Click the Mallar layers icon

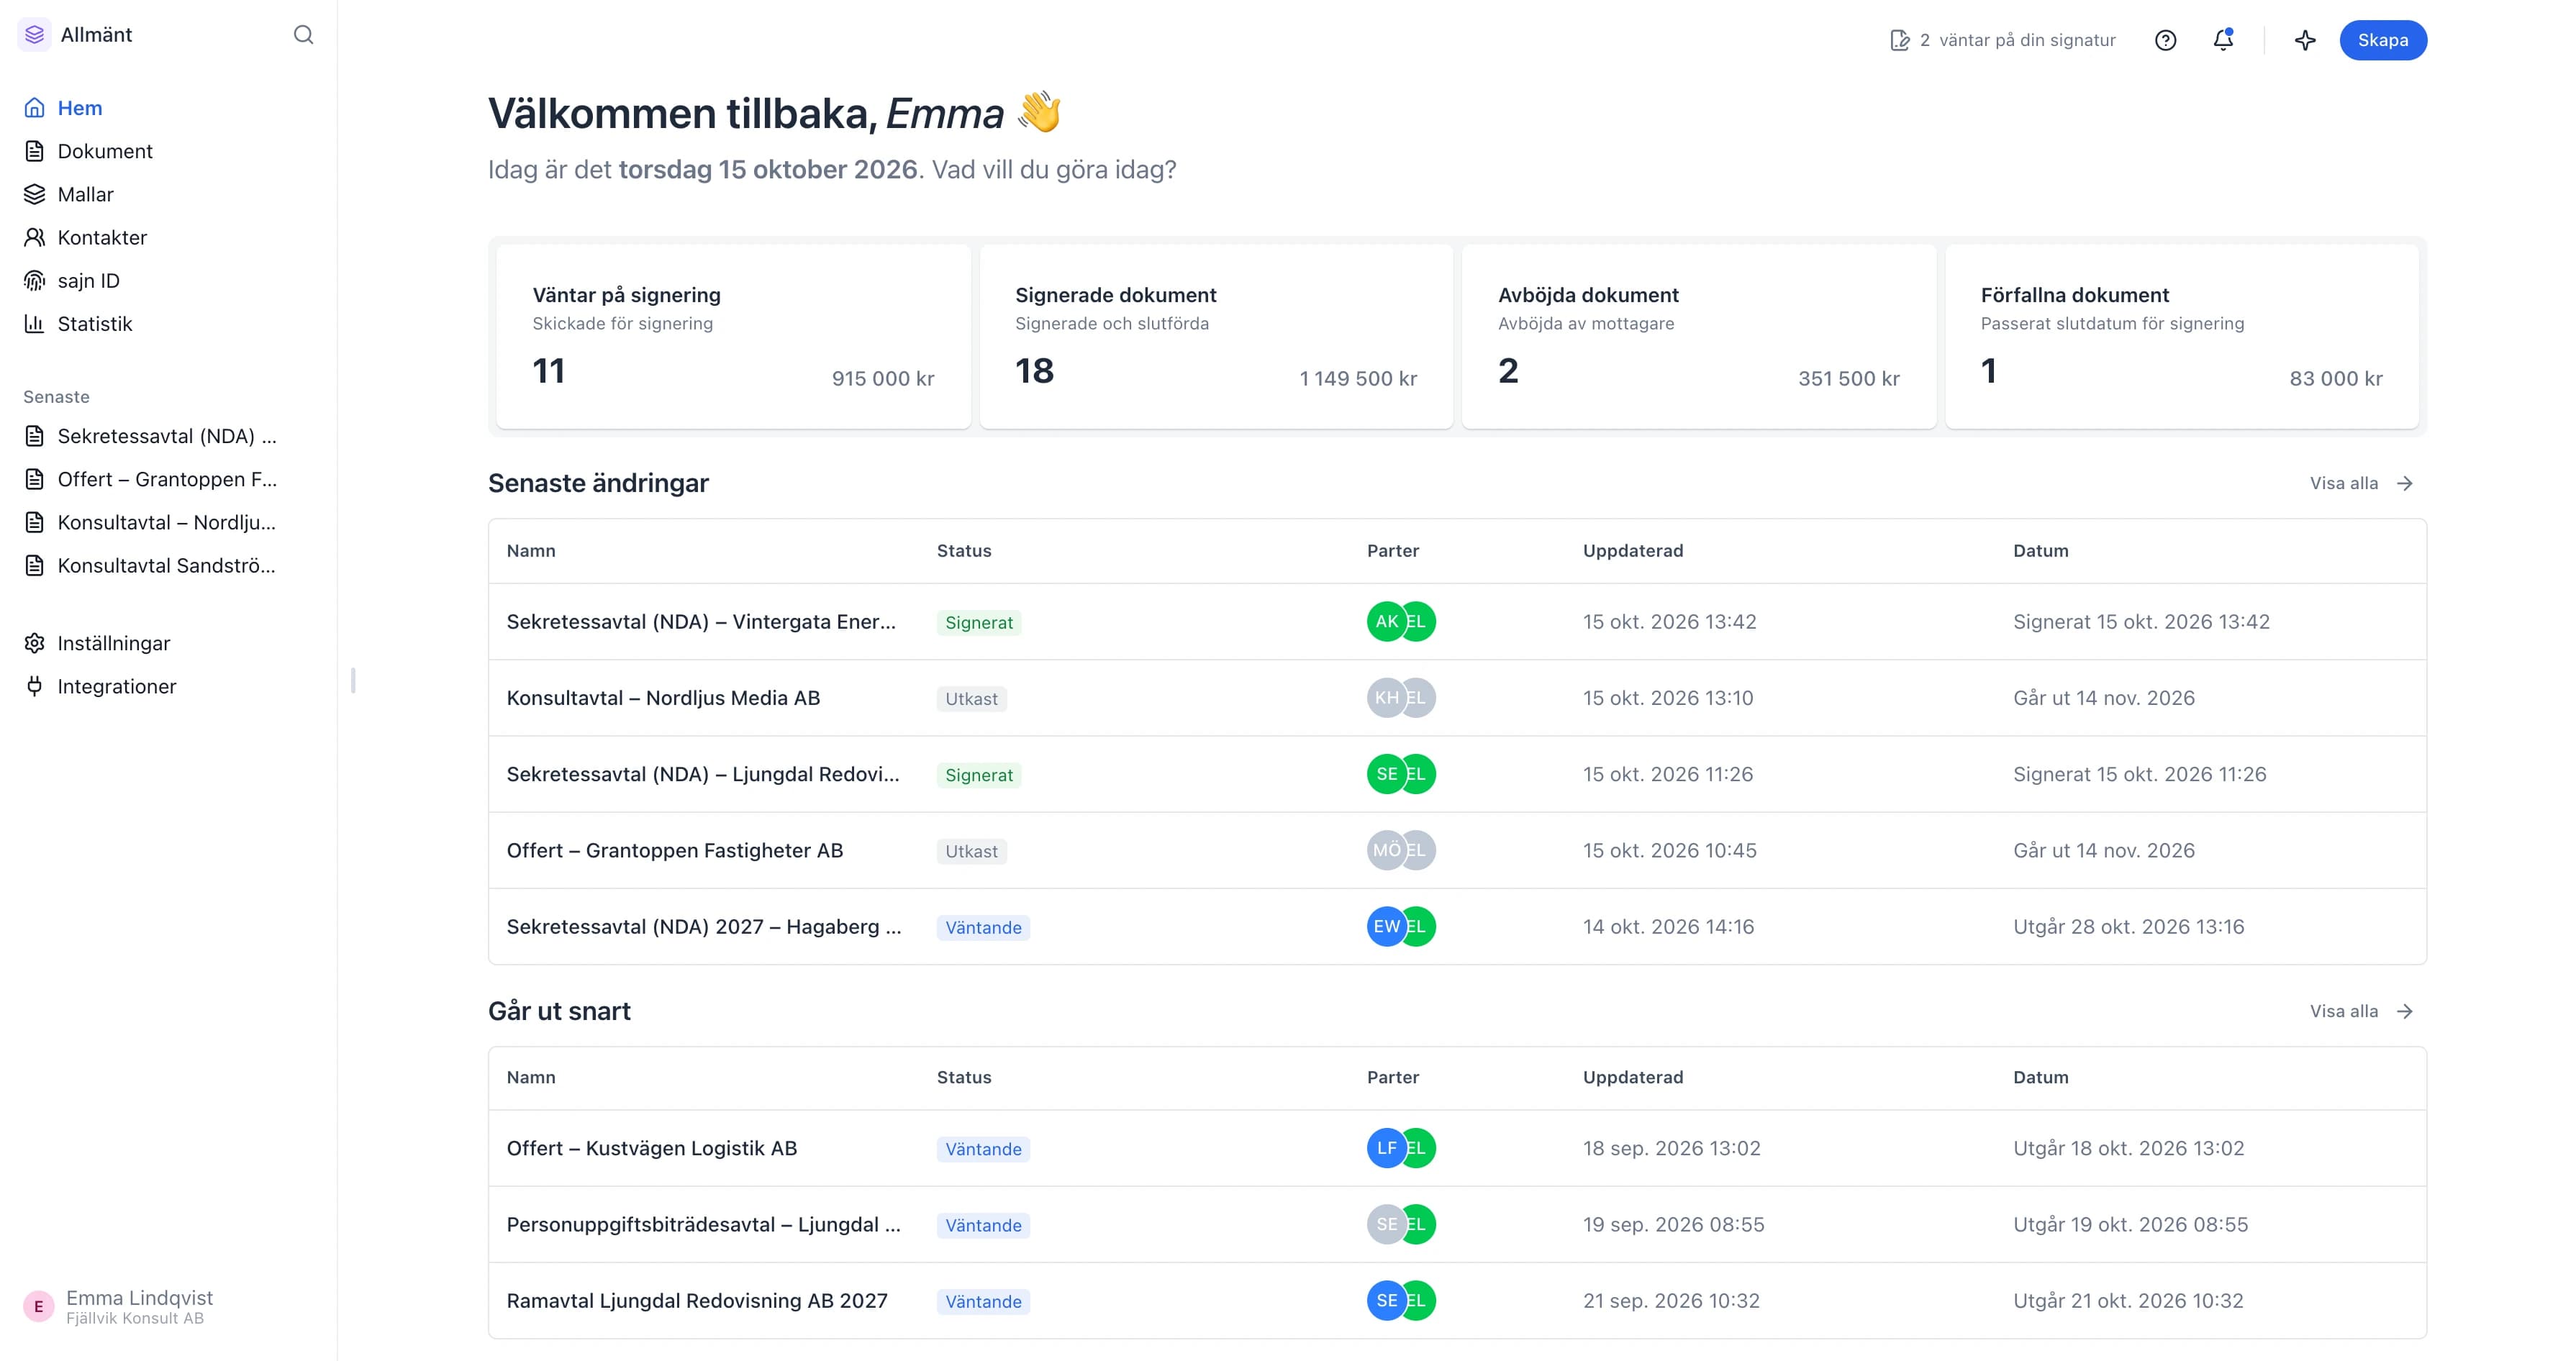point(35,194)
